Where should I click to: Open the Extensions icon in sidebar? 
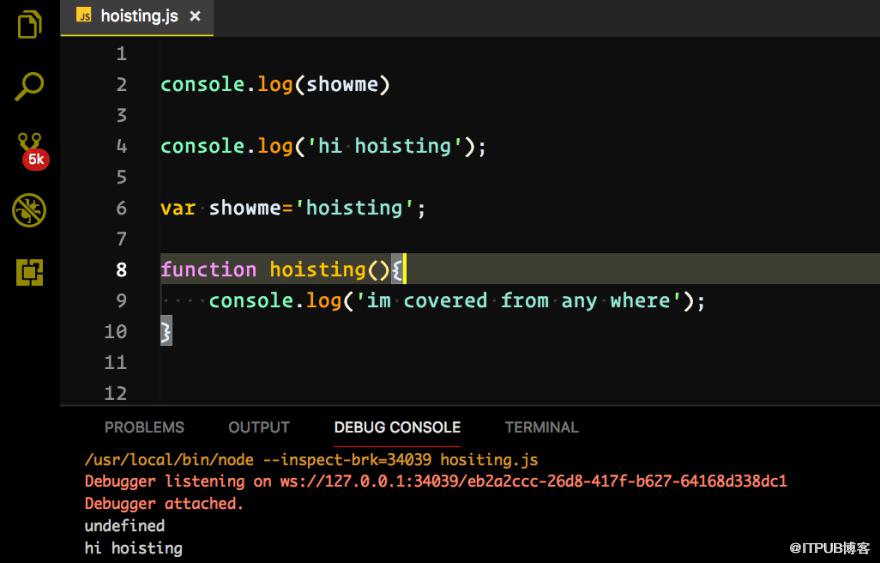pos(29,272)
